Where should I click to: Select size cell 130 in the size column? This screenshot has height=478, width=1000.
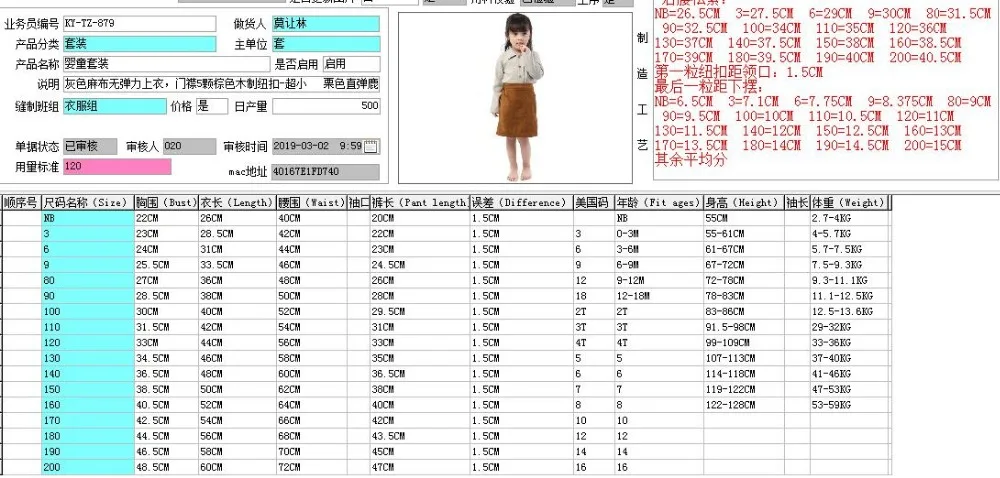(x=88, y=358)
